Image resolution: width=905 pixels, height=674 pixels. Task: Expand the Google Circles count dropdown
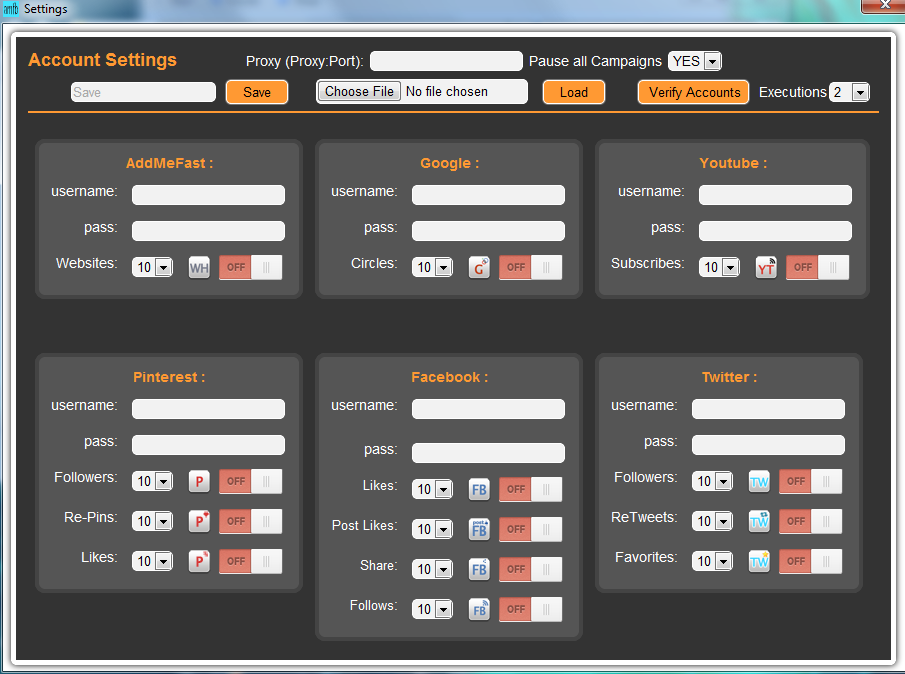point(432,267)
